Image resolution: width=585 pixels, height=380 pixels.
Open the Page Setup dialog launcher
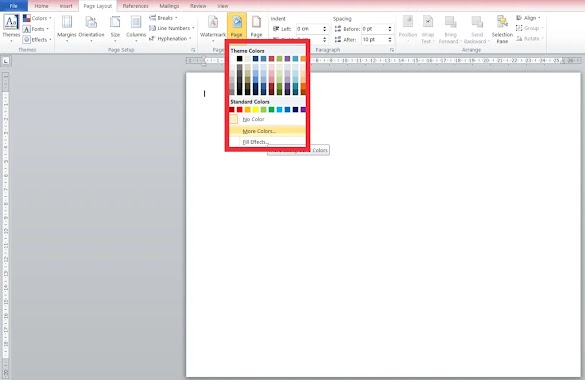193,50
